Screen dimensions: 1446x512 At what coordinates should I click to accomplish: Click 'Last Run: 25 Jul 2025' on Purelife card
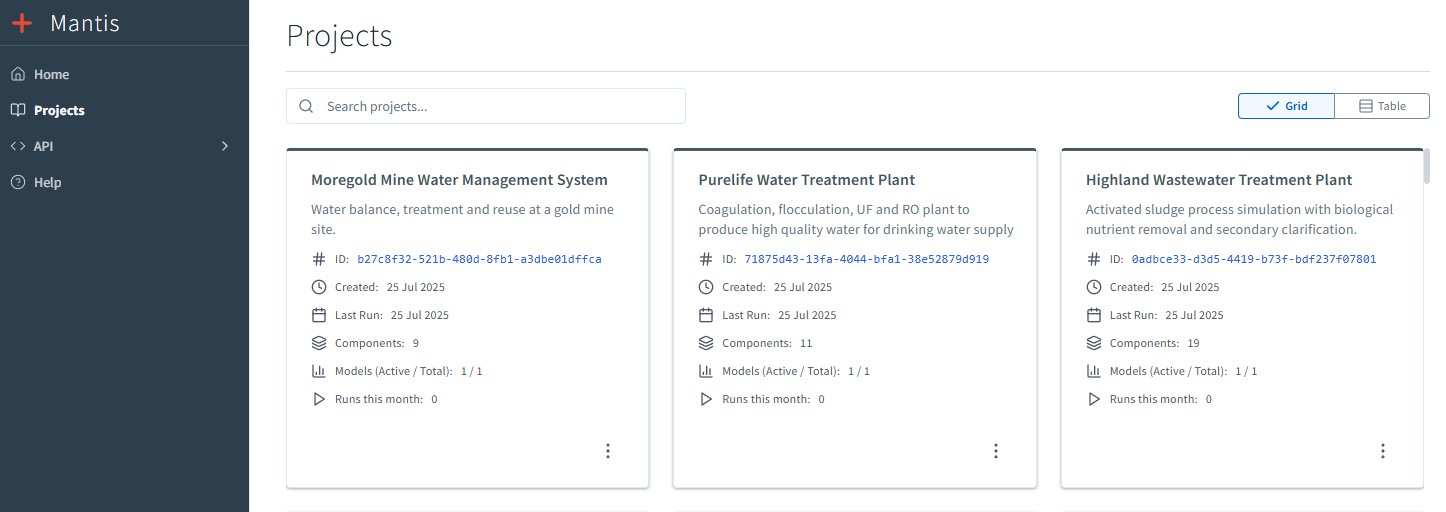pyautogui.click(x=779, y=315)
